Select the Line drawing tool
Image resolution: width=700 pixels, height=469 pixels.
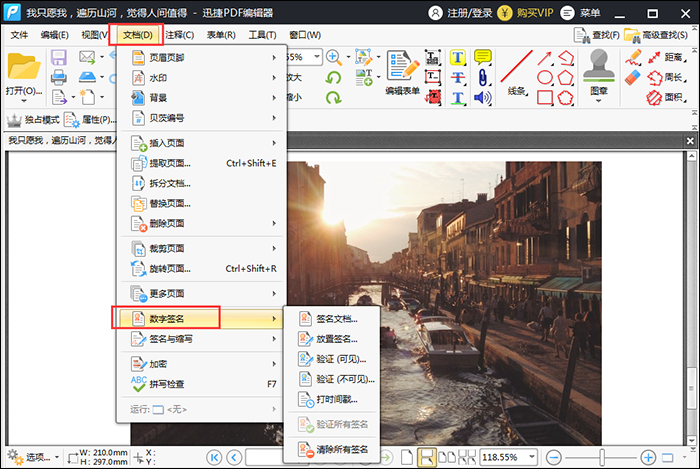click(x=517, y=73)
